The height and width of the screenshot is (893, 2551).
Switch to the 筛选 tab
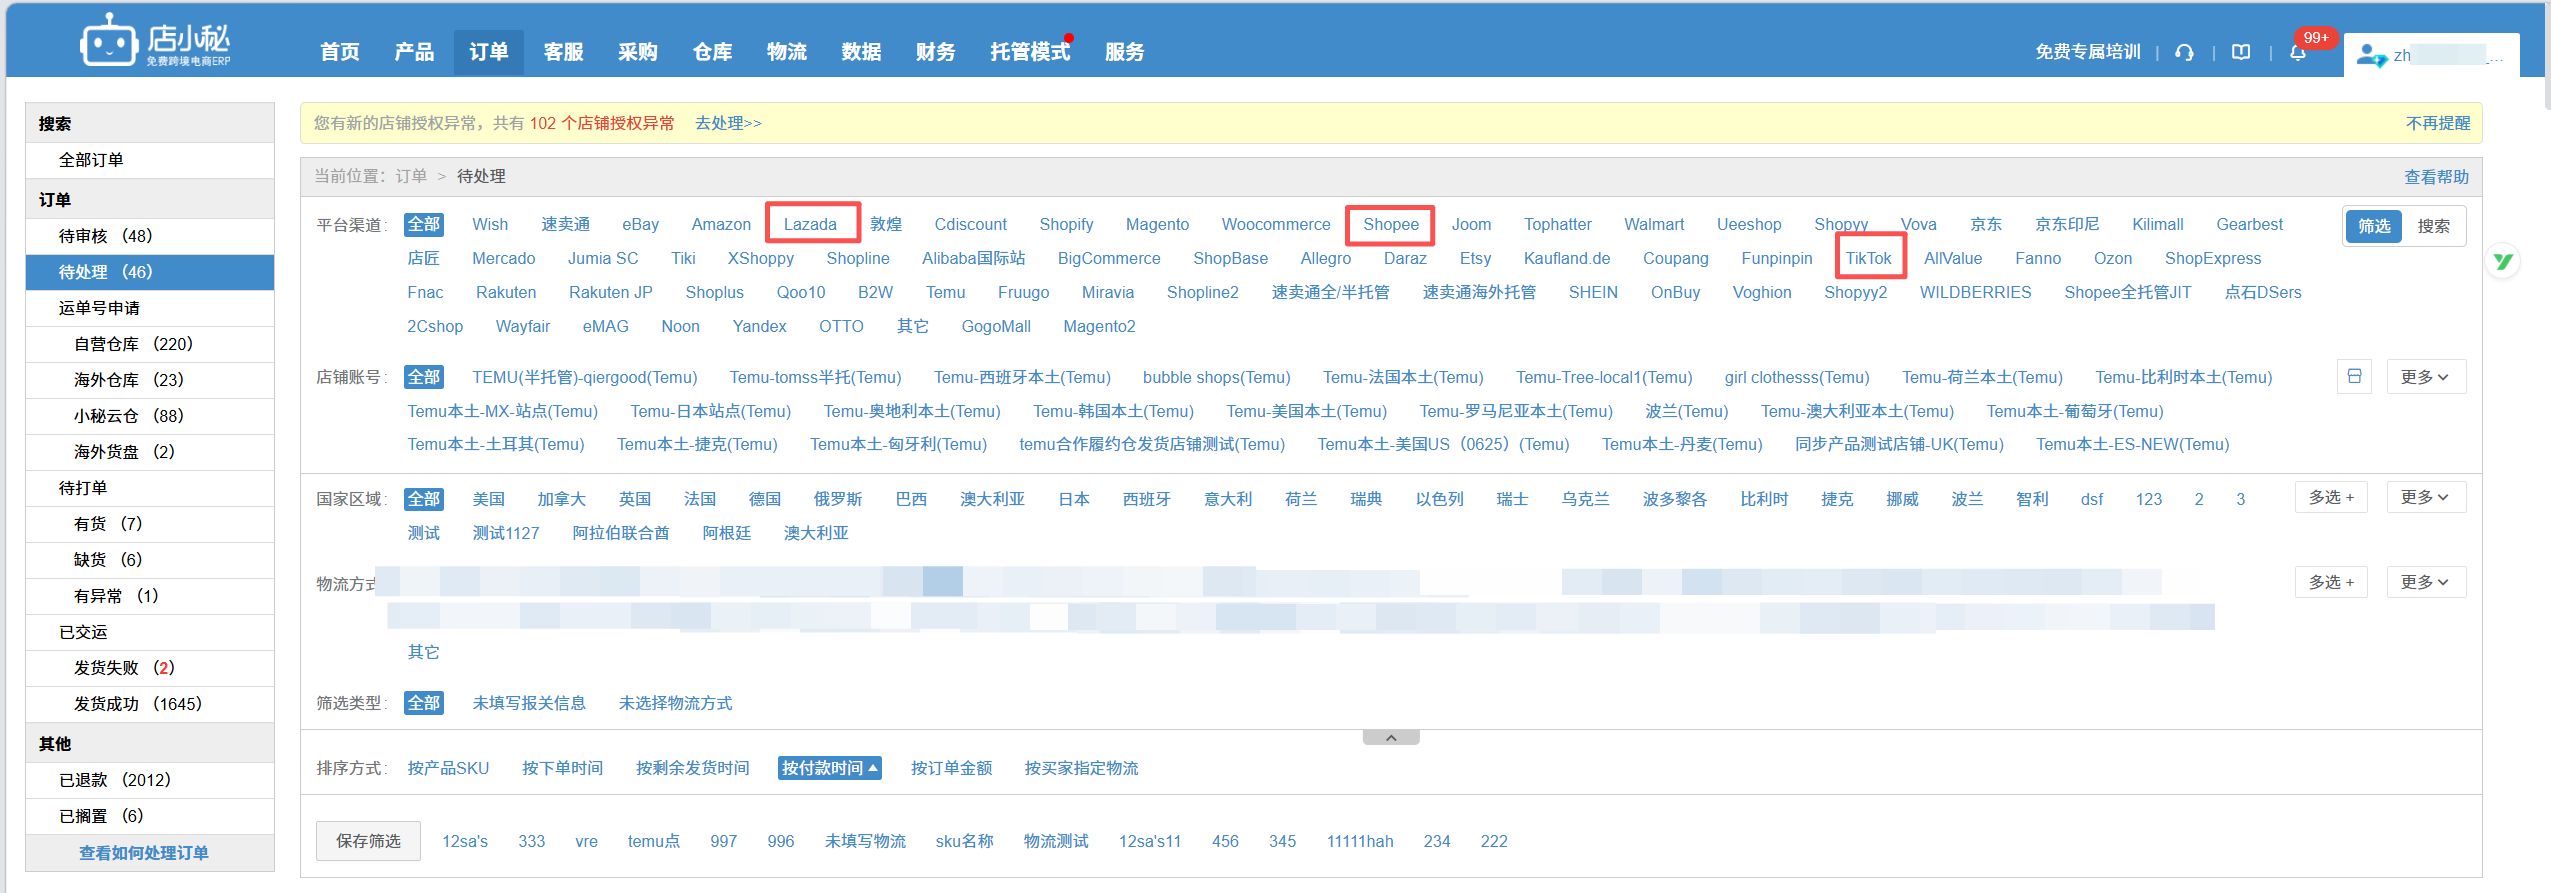click(2374, 226)
